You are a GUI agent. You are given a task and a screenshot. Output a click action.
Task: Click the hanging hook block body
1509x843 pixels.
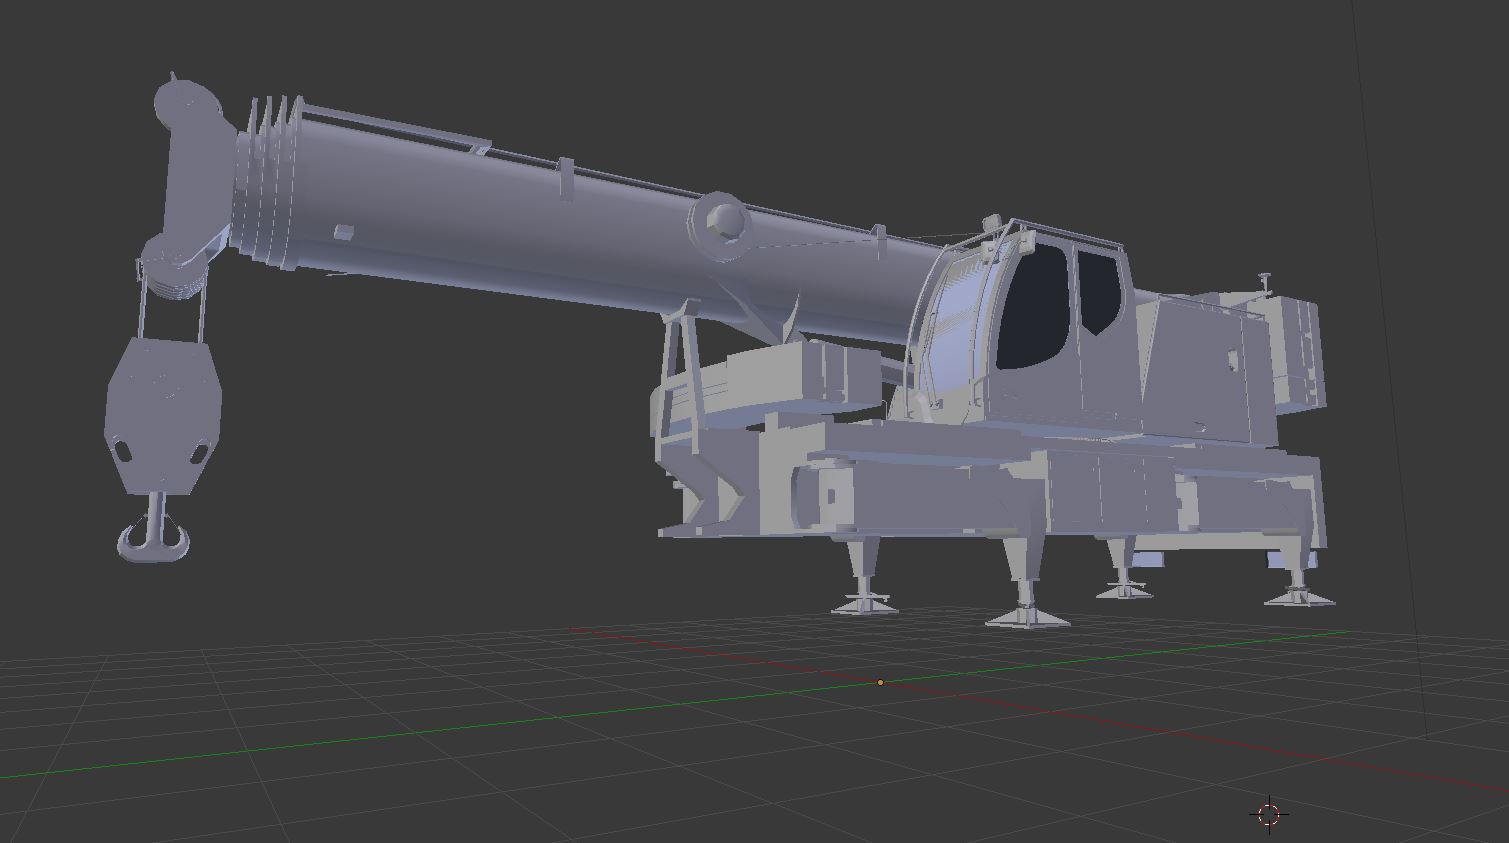pos(163,414)
